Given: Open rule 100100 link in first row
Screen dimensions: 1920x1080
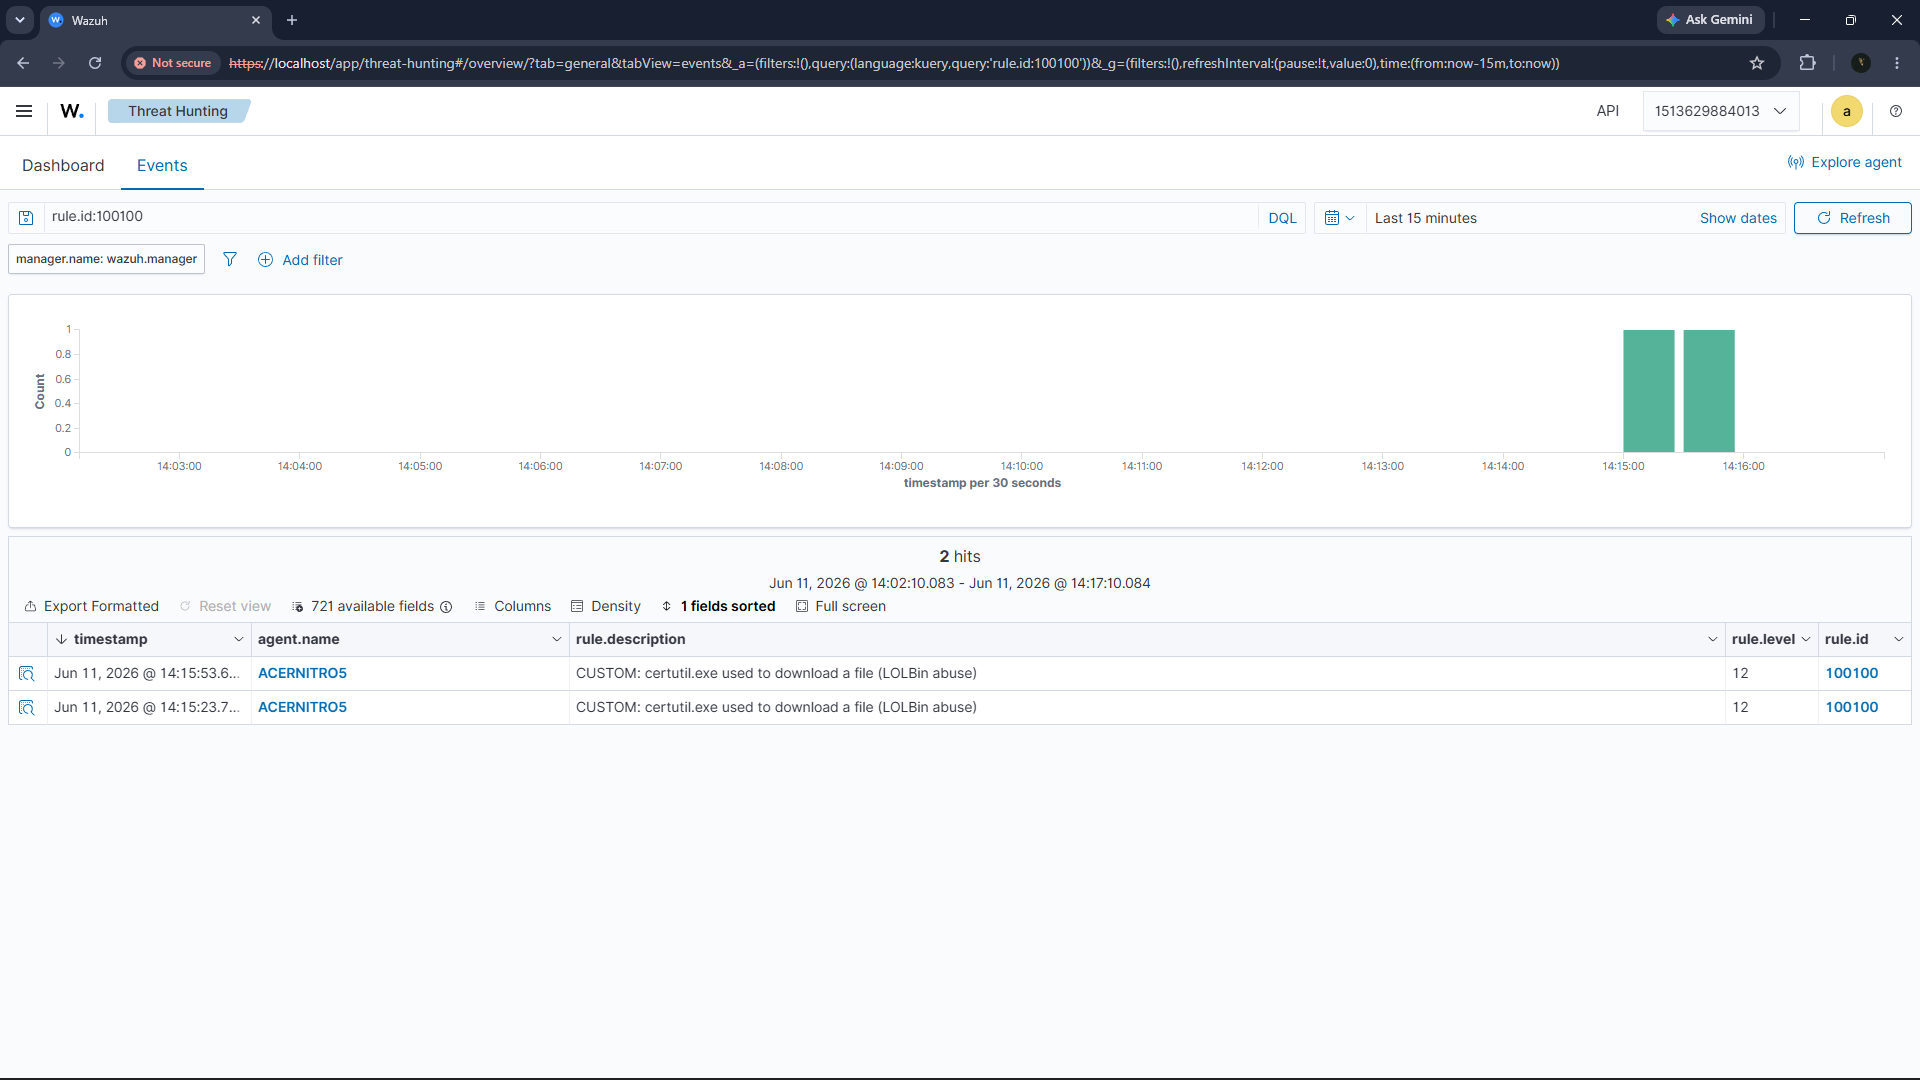Looking at the screenshot, I should point(1851,674).
